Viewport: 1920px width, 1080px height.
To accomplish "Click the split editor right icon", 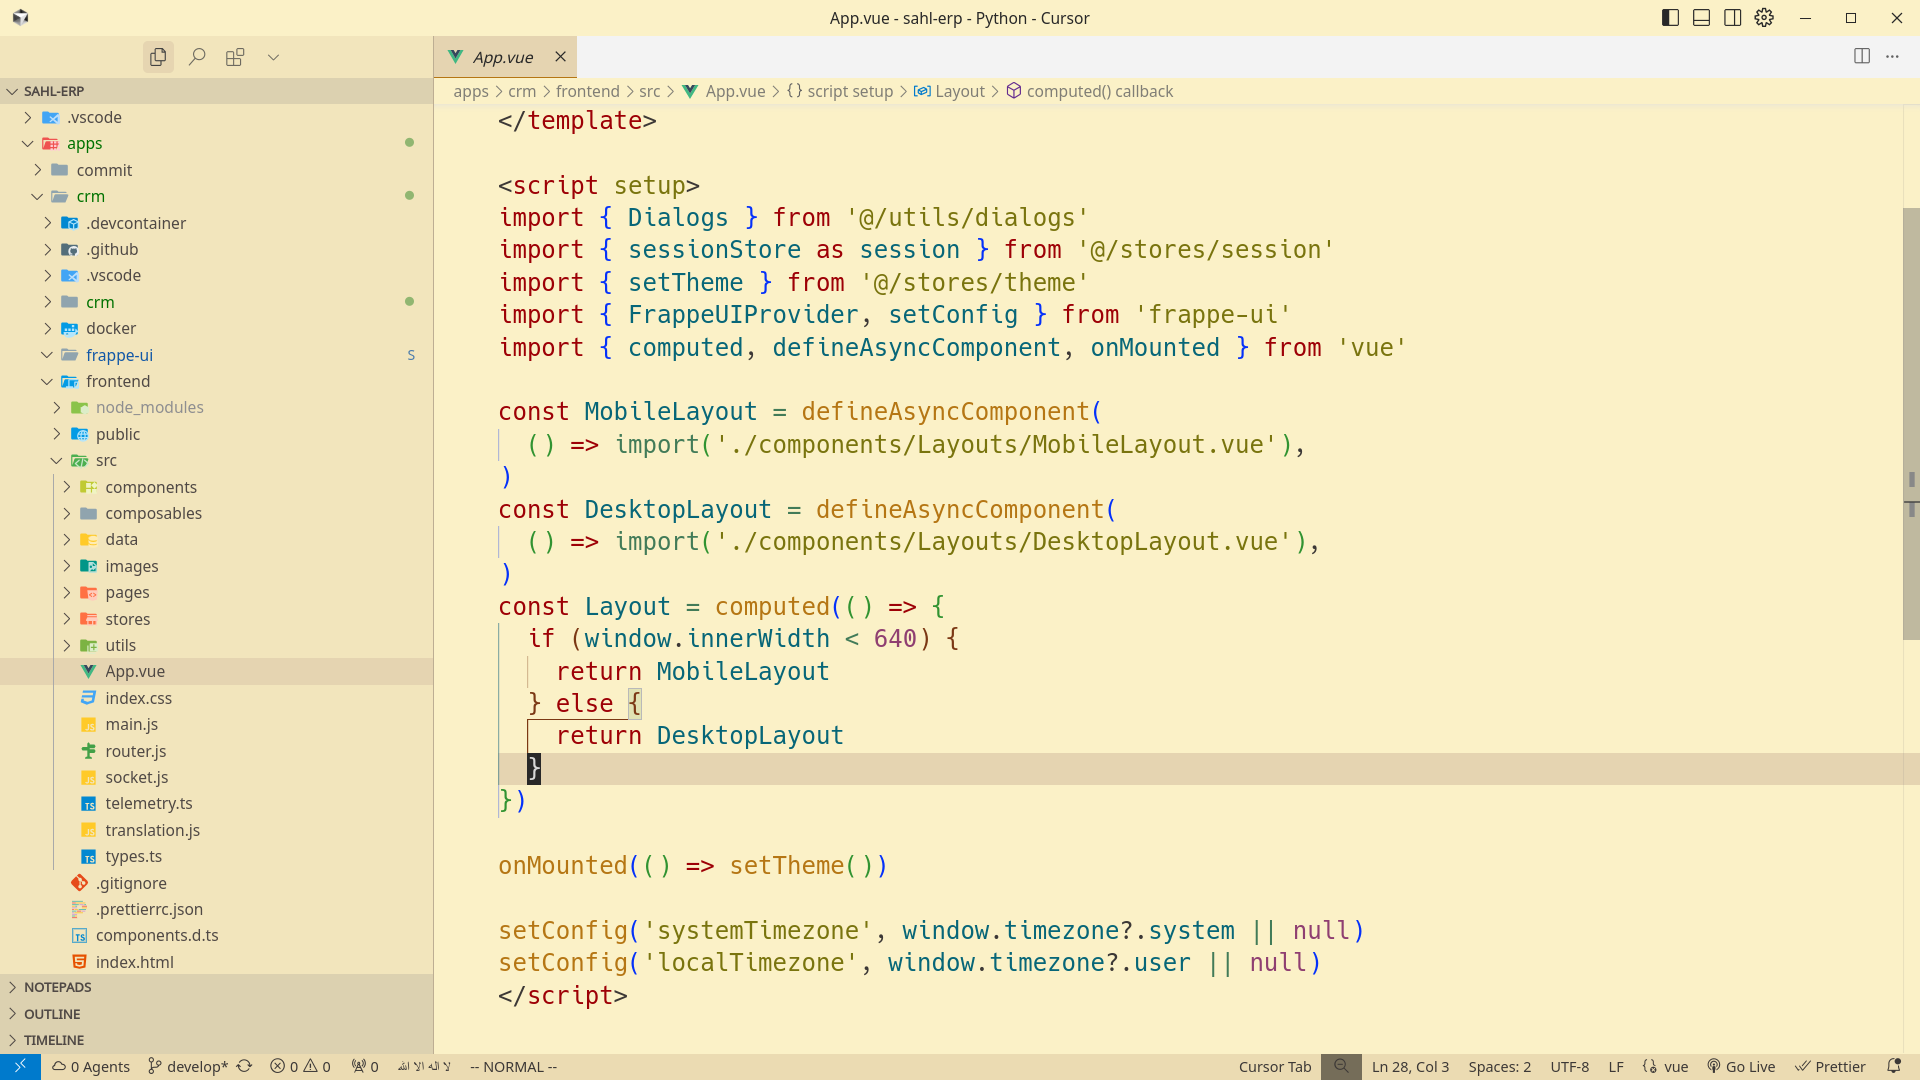I will 1861,56.
